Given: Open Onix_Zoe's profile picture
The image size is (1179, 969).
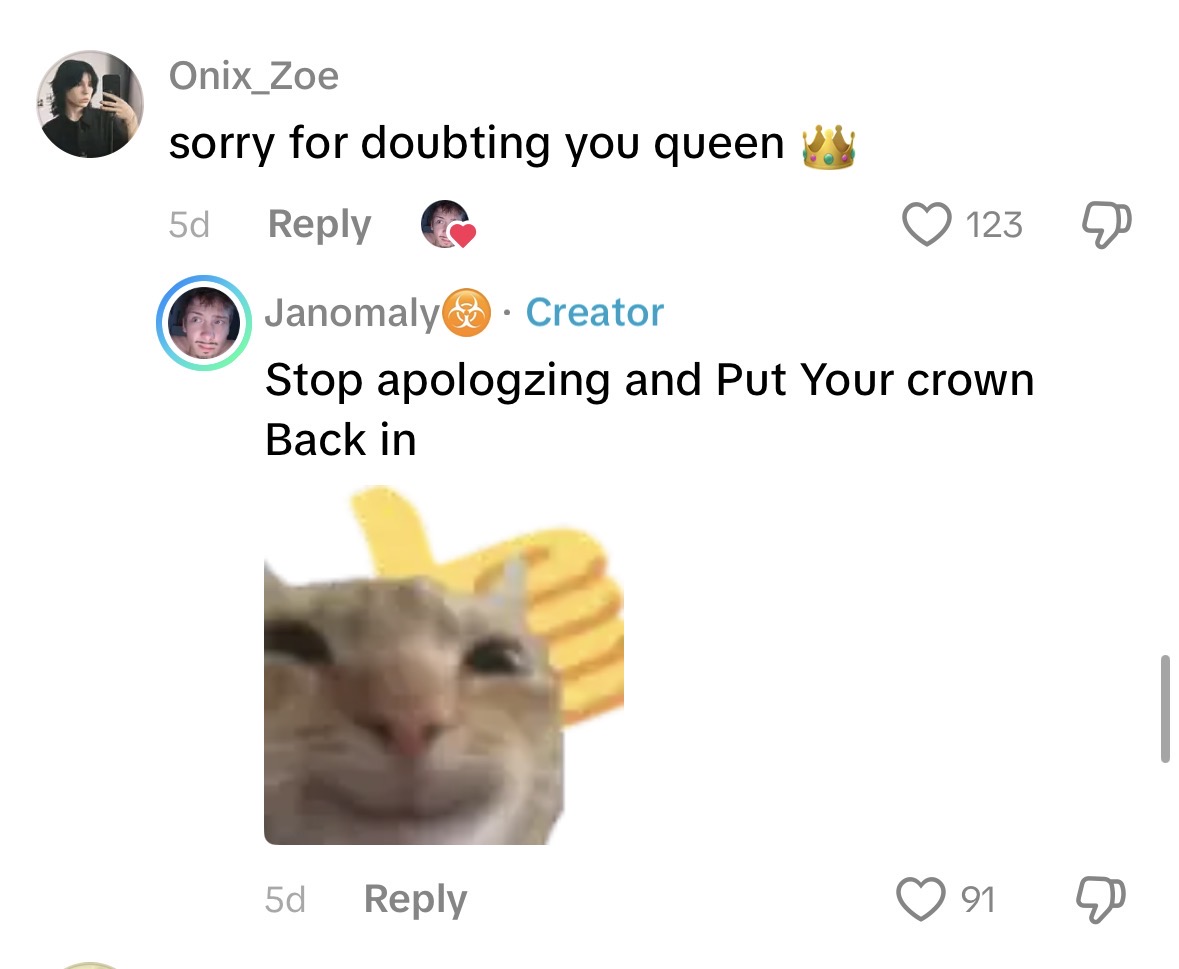Looking at the screenshot, I should 90,104.
